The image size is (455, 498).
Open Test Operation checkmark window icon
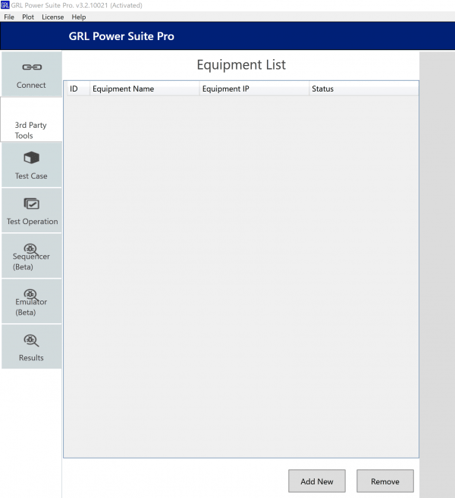click(31, 203)
